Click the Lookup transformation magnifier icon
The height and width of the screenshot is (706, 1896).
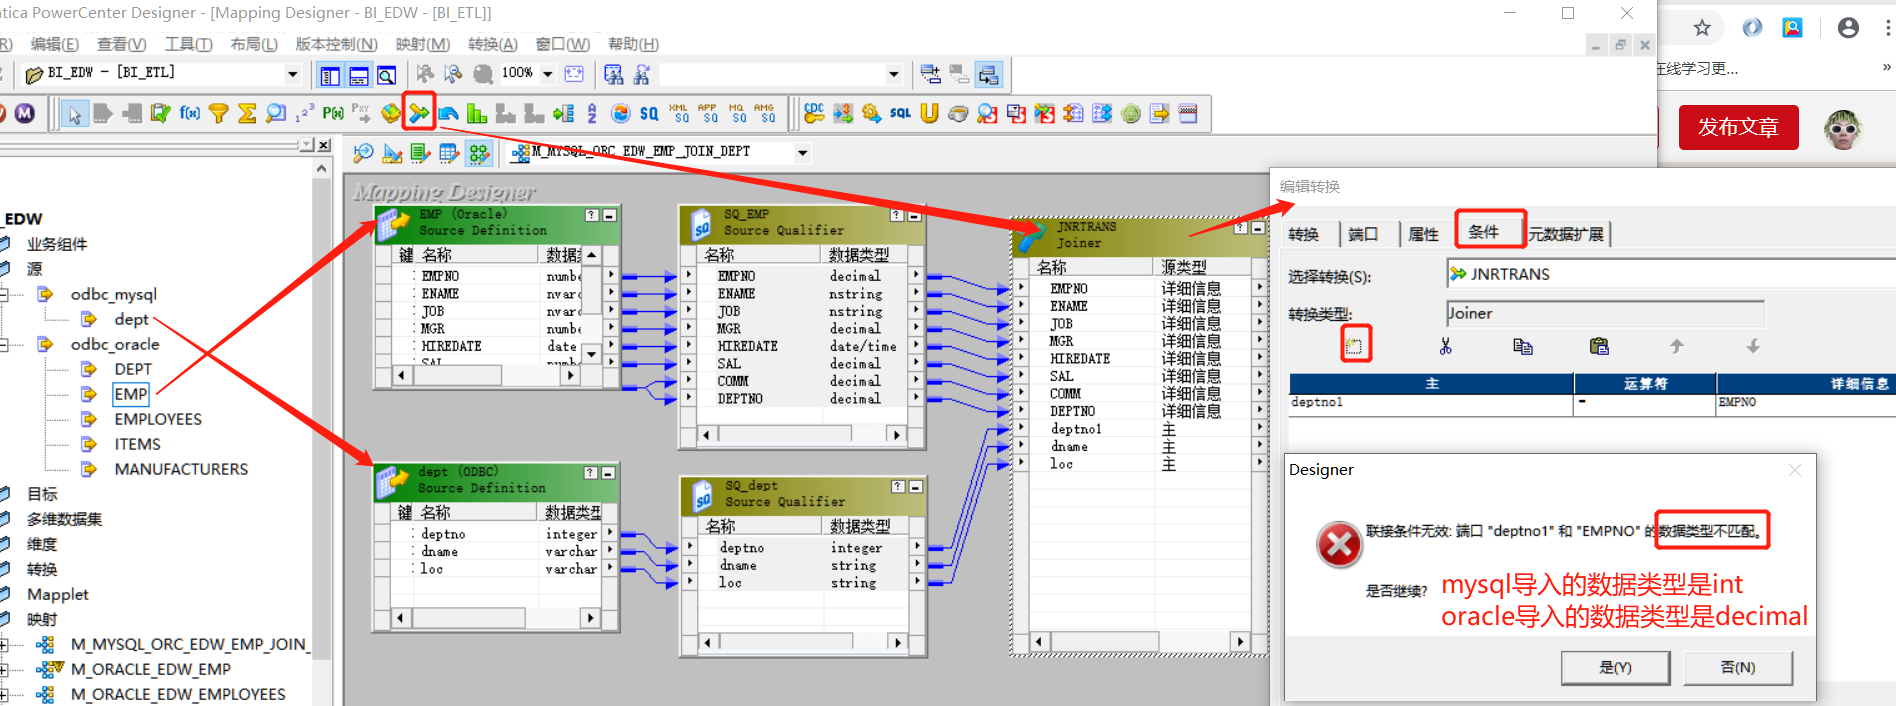(276, 113)
